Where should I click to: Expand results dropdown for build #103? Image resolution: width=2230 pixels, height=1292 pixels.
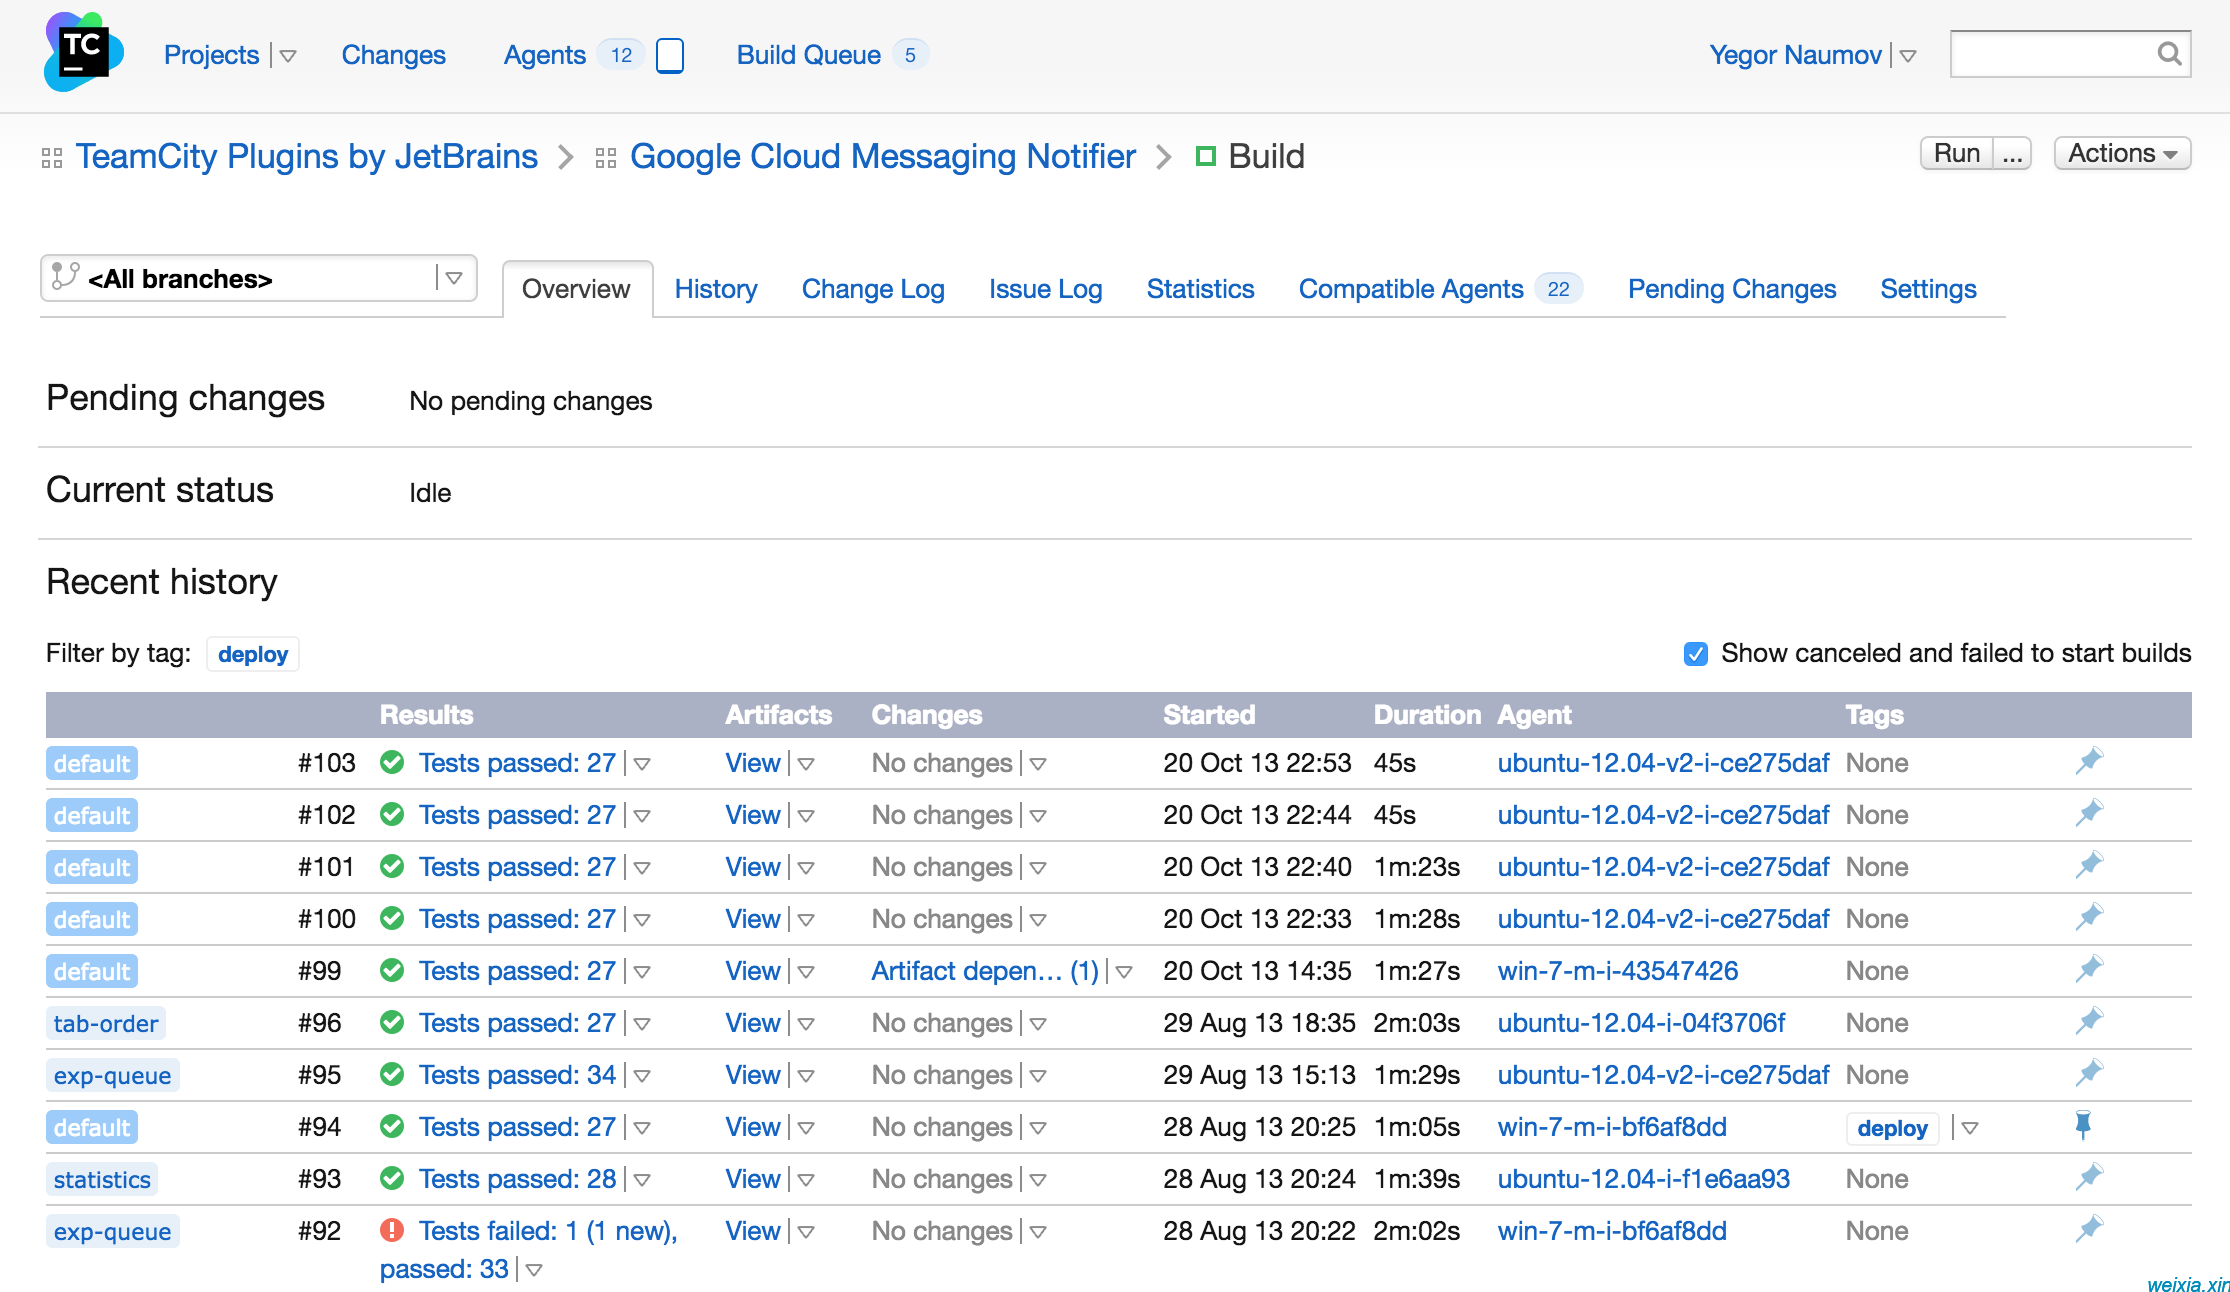(x=643, y=764)
